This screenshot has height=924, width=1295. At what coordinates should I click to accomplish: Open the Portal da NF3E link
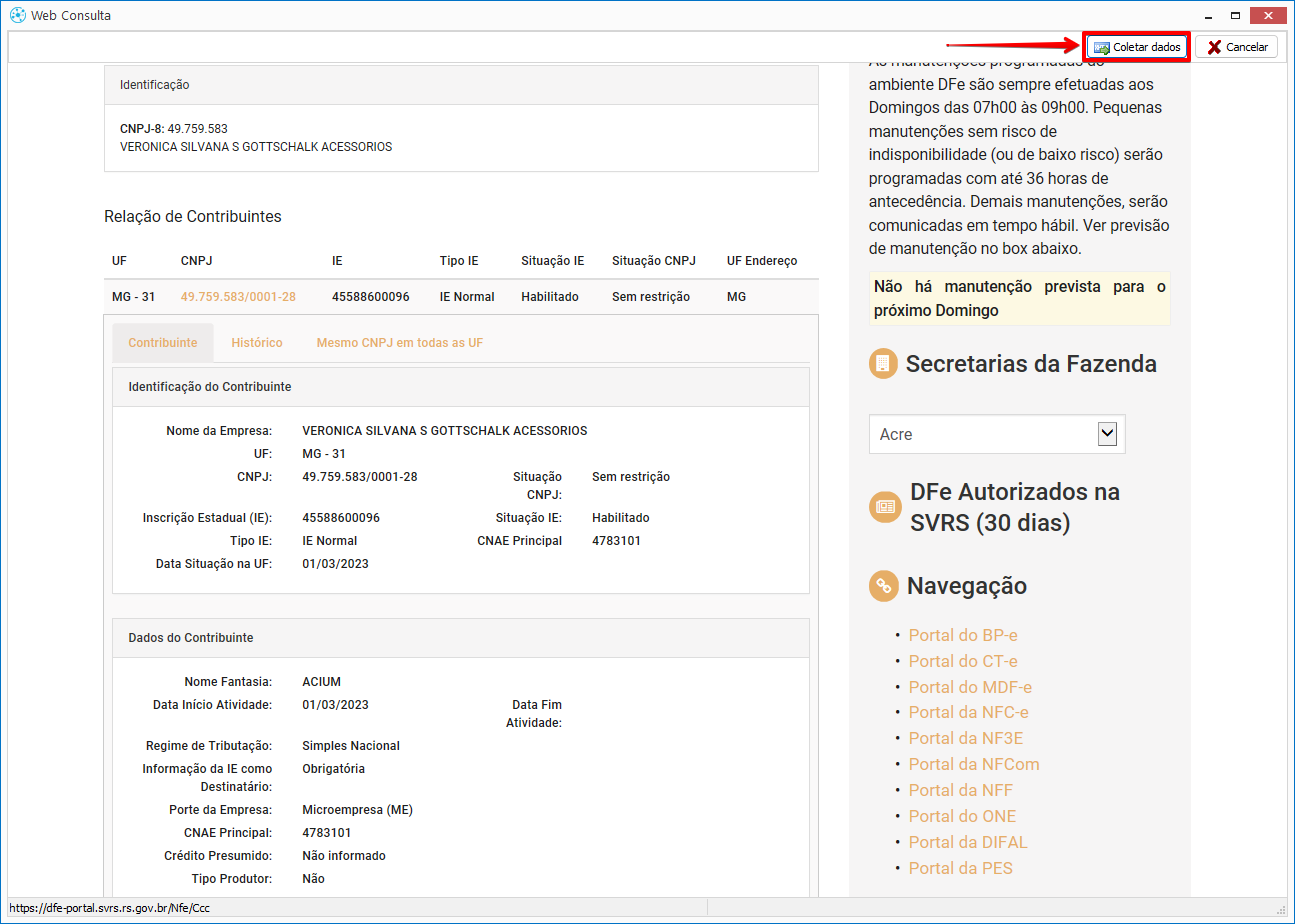966,738
